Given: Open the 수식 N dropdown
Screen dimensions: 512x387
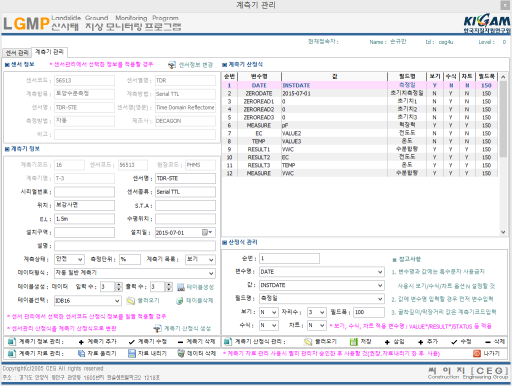Looking at the screenshot, I should pyautogui.click(x=274, y=325).
